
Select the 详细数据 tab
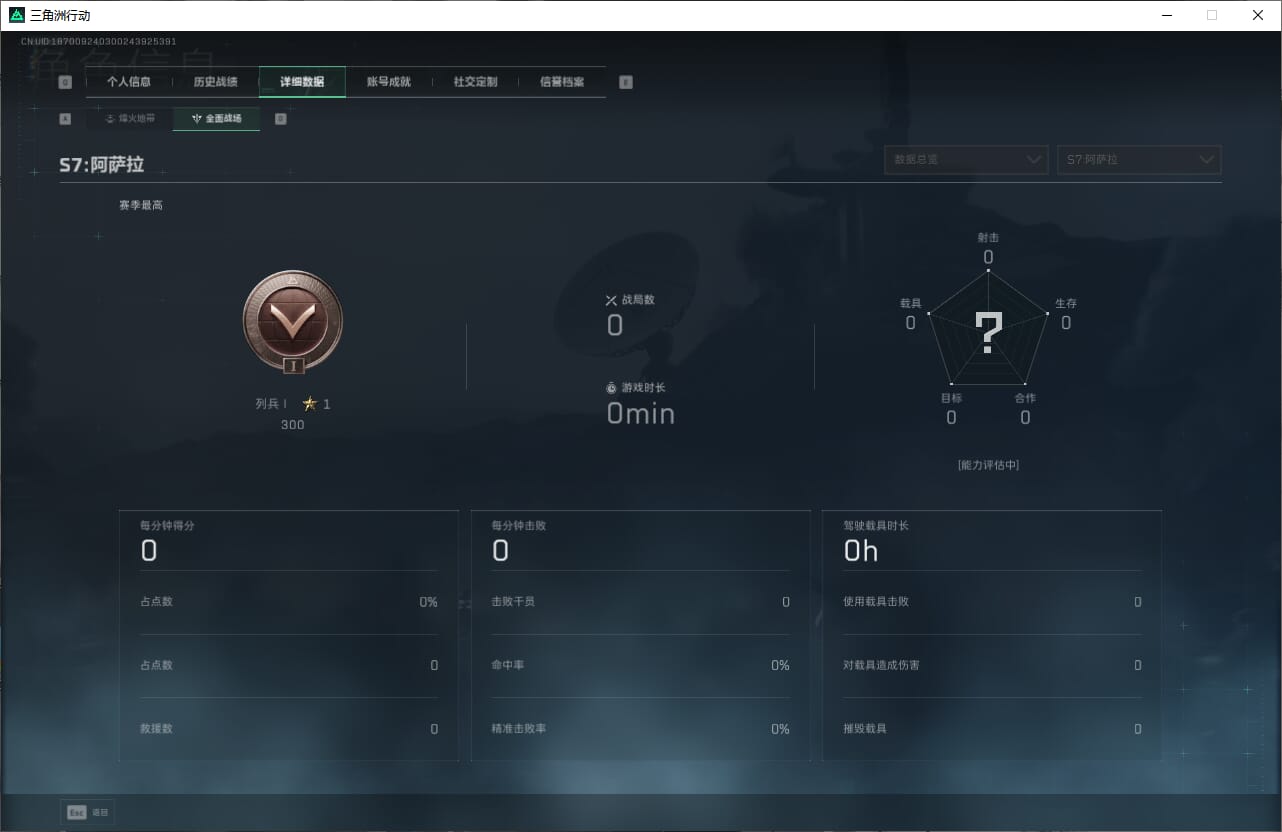coord(302,82)
